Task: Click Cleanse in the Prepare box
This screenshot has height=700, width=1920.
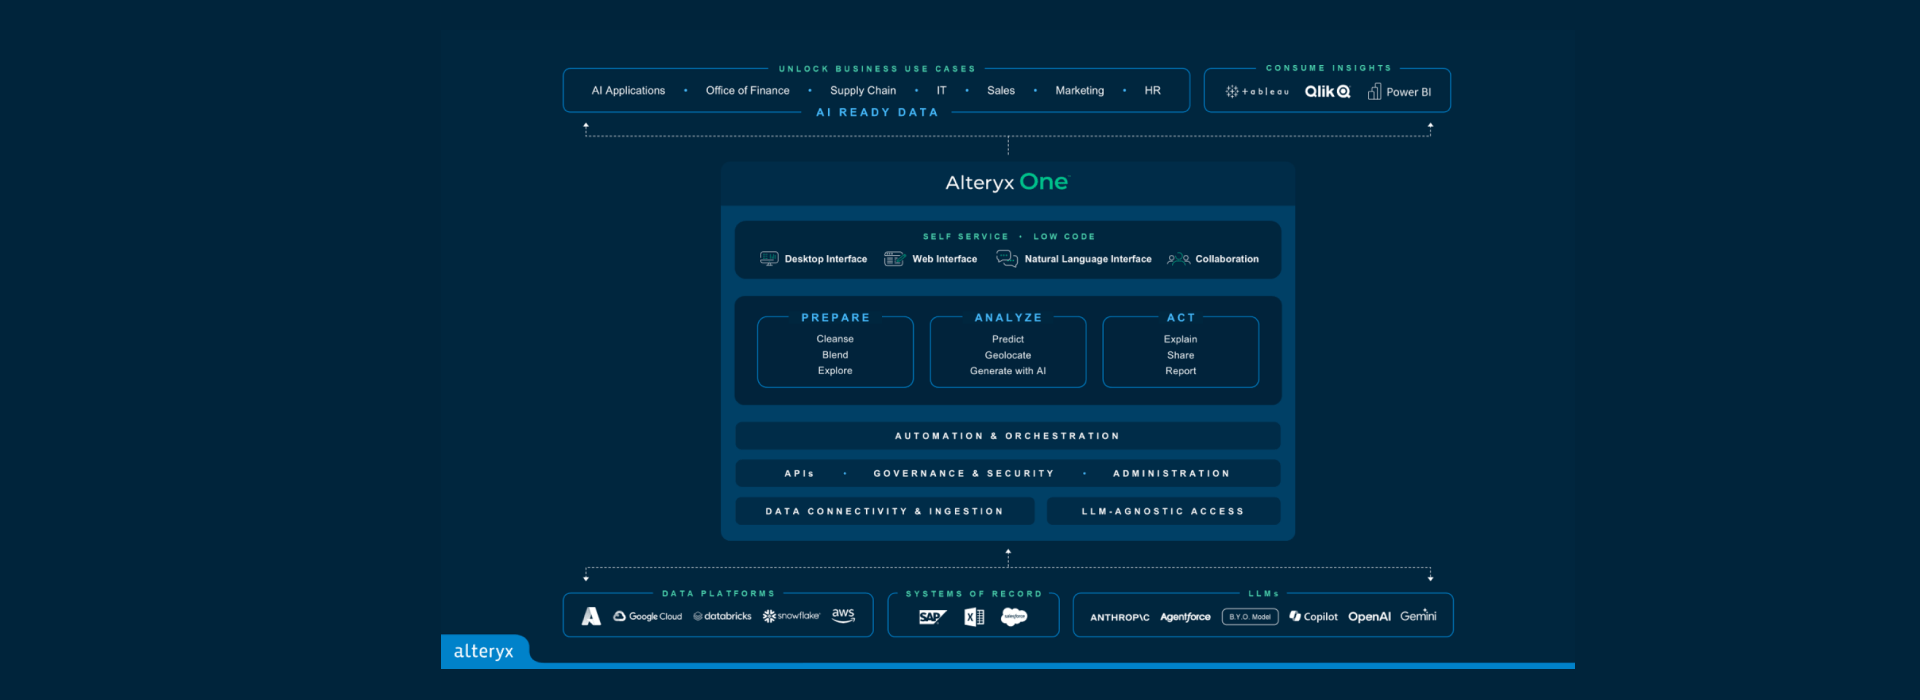Action: pos(835,339)
